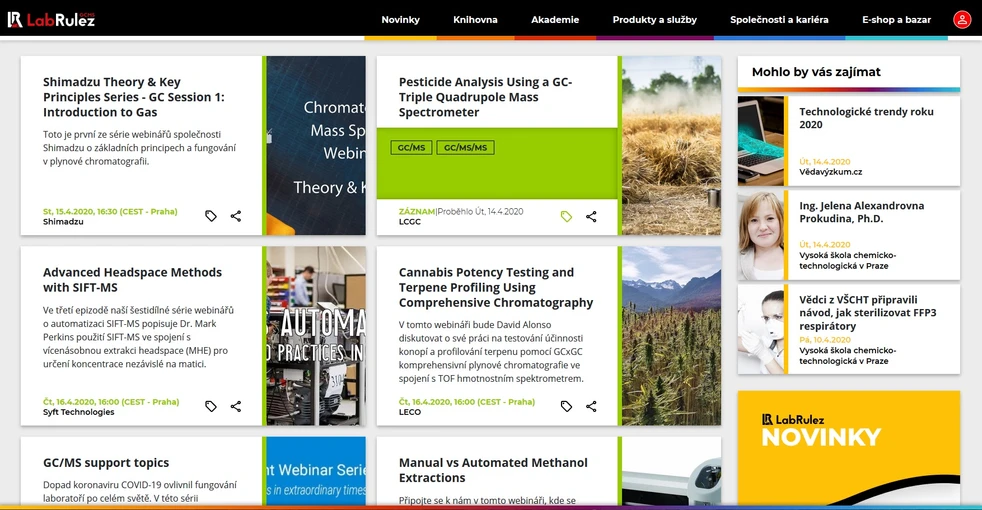Image resolution: width=982 pixels, height=510 pixels.
Task: Click LCGC organizer name
Action: (410, 222)
